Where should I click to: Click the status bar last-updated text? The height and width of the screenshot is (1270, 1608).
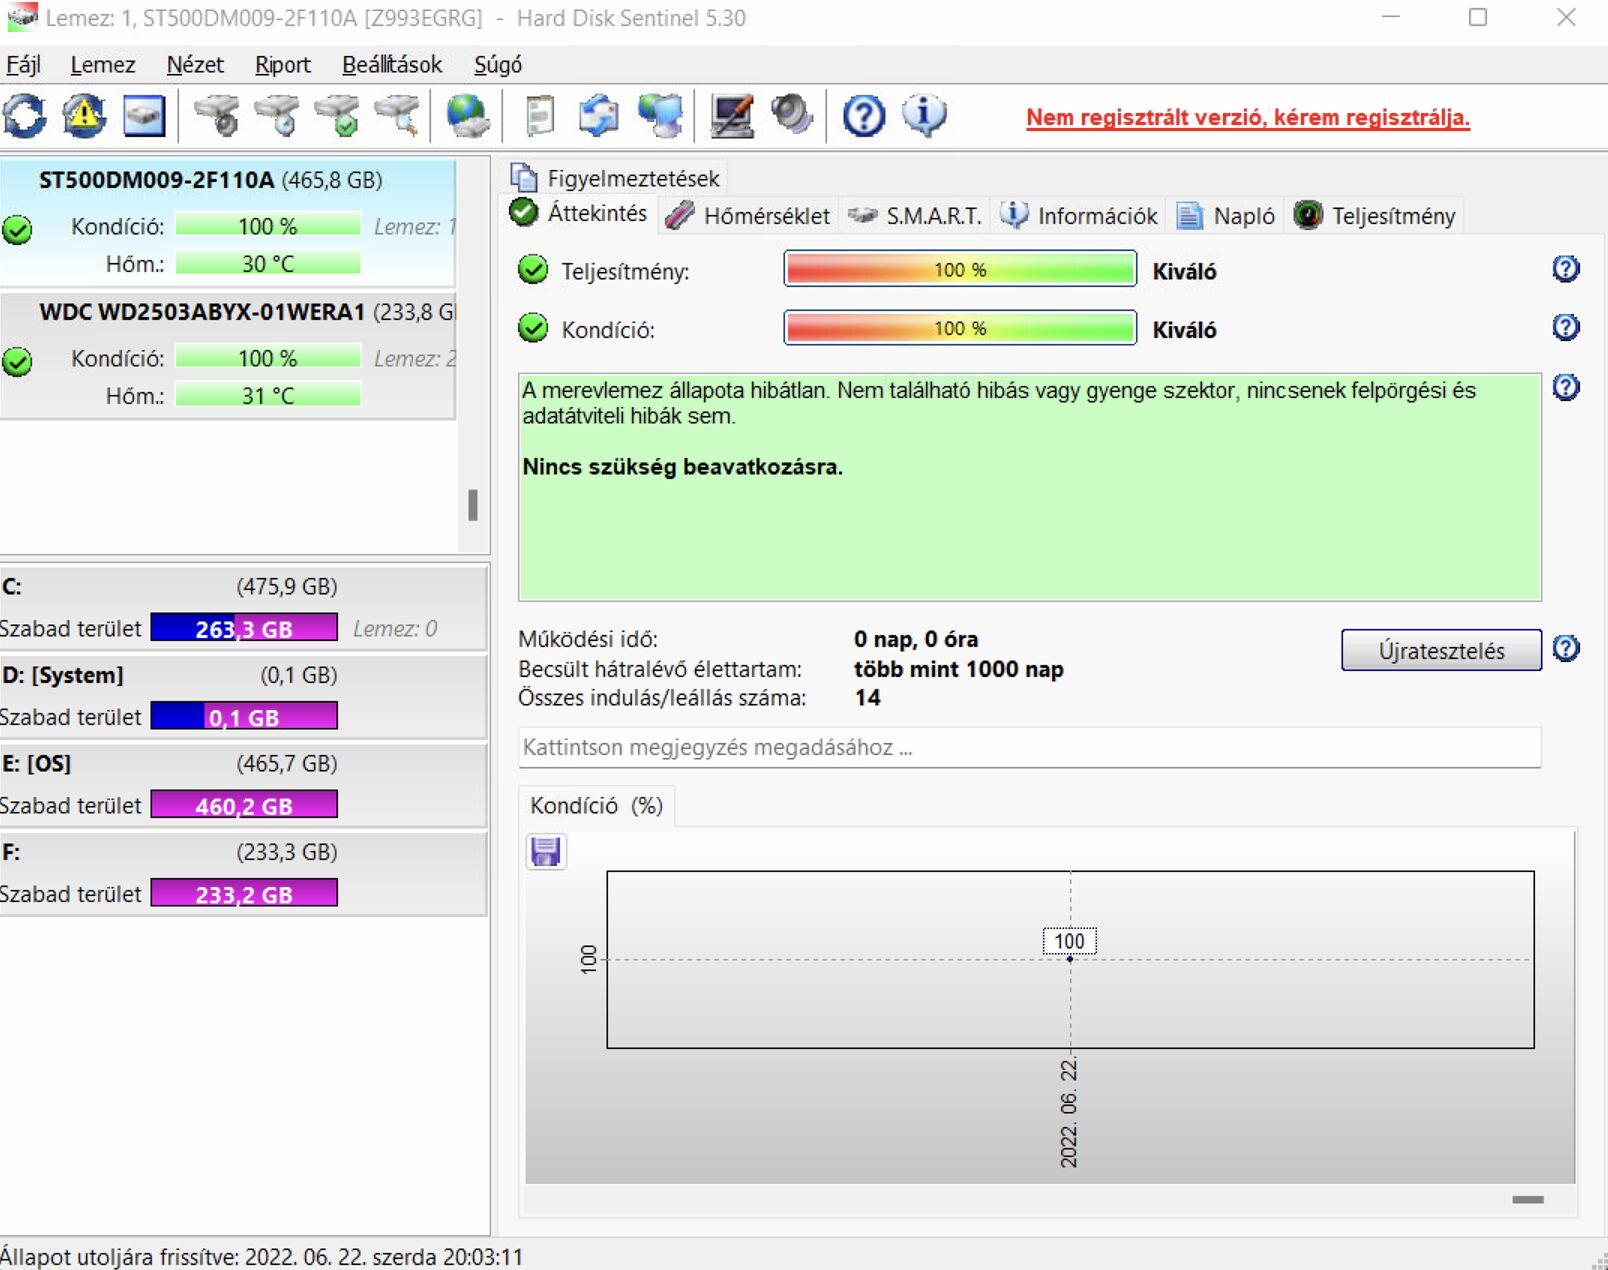pos(262,1256)
